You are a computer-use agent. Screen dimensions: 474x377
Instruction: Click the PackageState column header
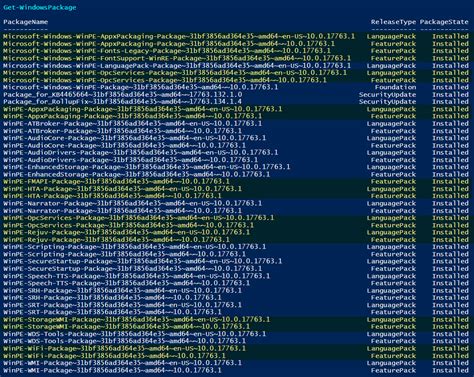tap(444, 22)
